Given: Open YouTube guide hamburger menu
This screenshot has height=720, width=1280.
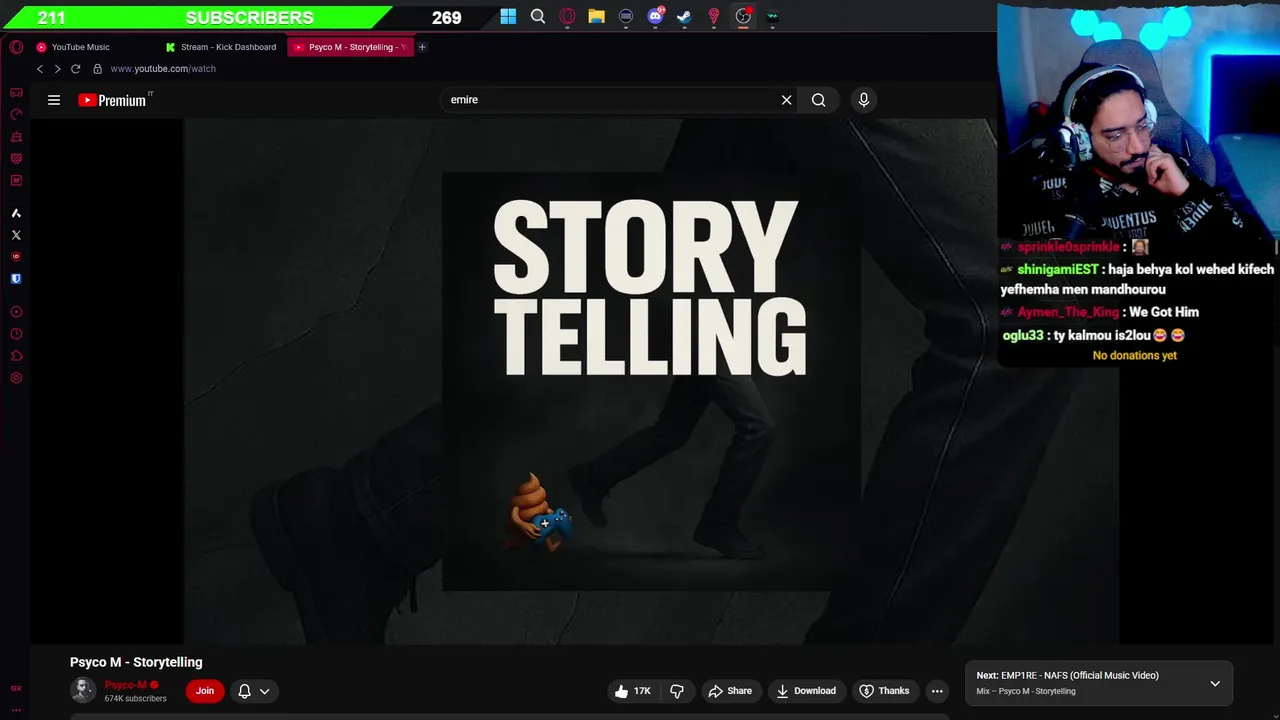Looking at the screenshot, I should point(54,100).
